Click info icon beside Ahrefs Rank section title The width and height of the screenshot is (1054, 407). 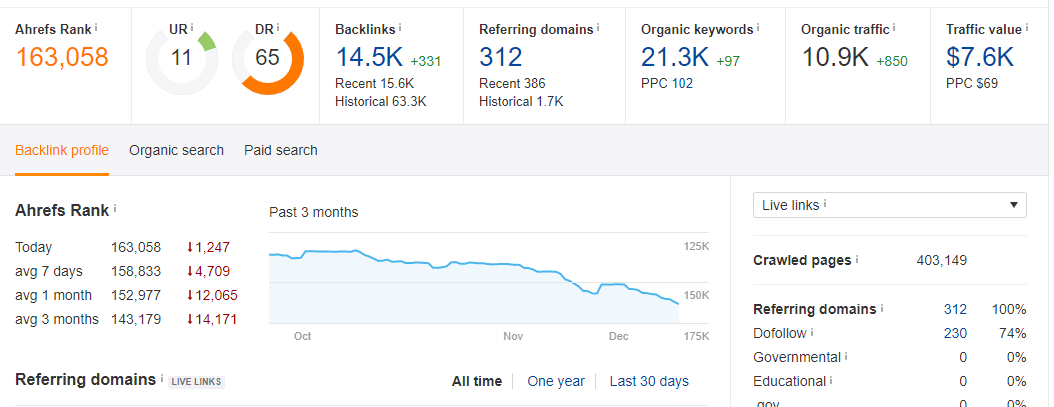pos(115,209)
